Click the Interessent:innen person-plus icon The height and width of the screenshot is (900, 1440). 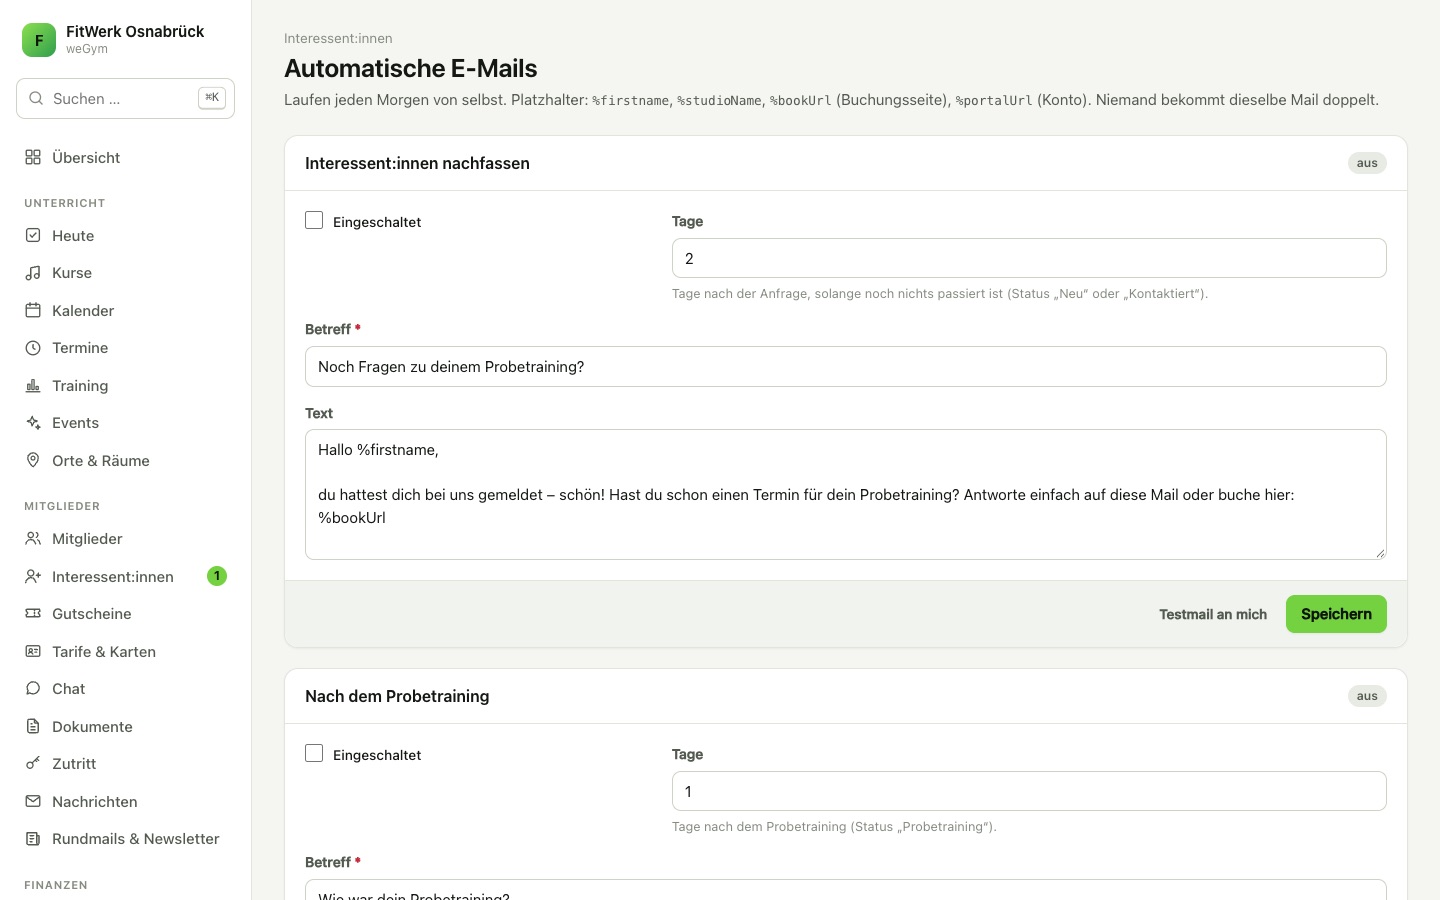tap(33, 576)
